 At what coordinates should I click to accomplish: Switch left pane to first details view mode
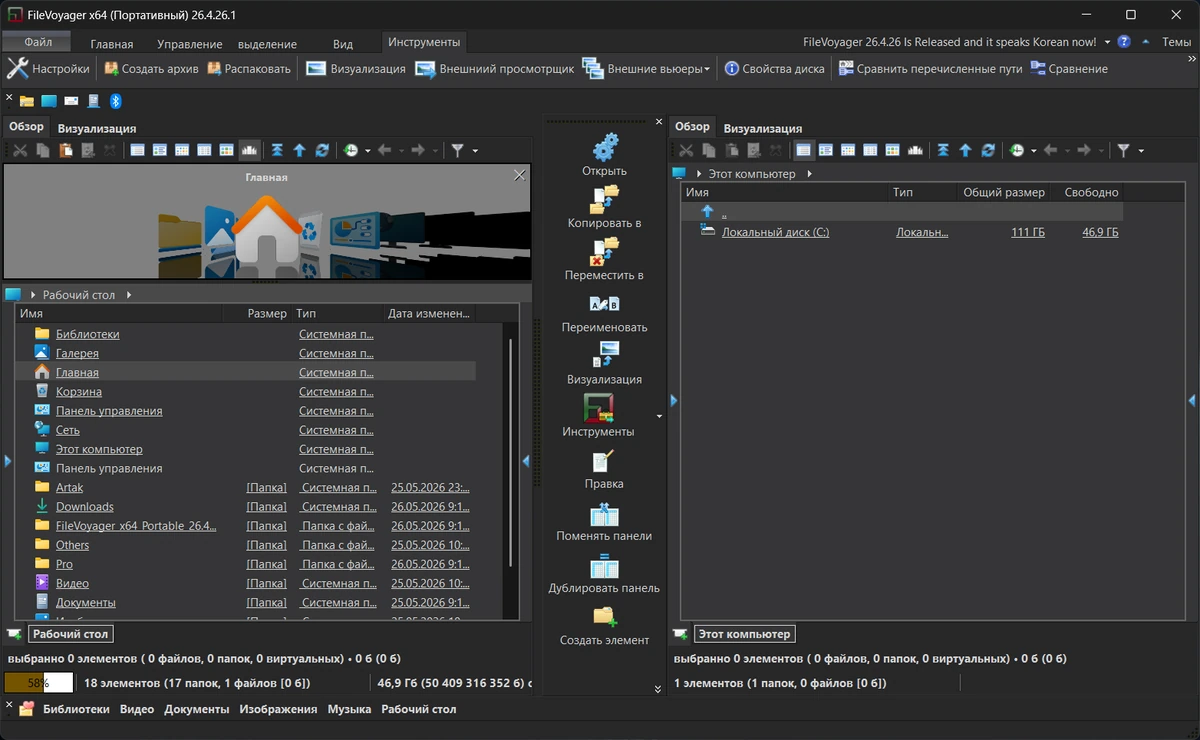point(137,150)
